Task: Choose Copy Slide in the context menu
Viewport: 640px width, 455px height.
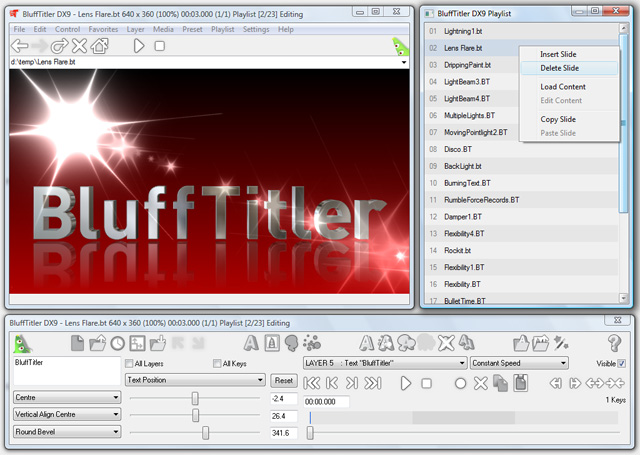Action: (569, 119)
